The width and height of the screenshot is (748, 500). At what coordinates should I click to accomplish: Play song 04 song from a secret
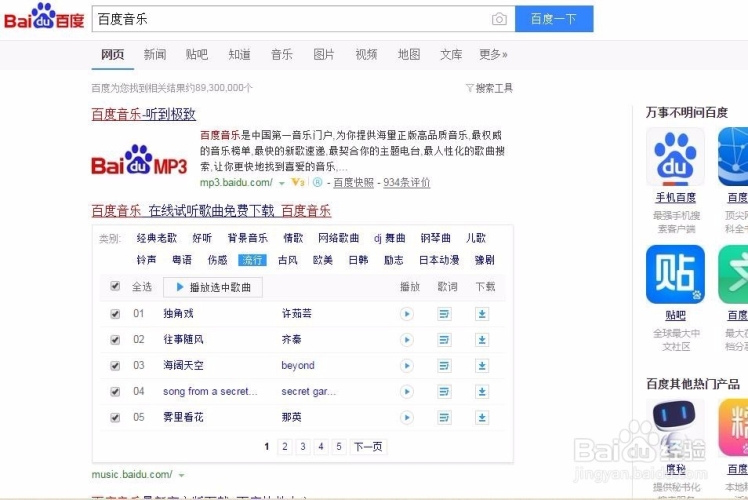coord(406,392)
